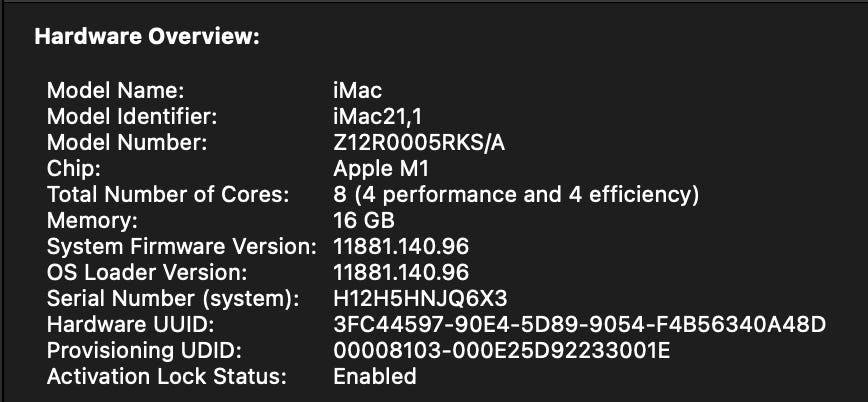Click the iMac21,1 model identifier value
Viewport: 868px width, 402px height.
[375, 117]
